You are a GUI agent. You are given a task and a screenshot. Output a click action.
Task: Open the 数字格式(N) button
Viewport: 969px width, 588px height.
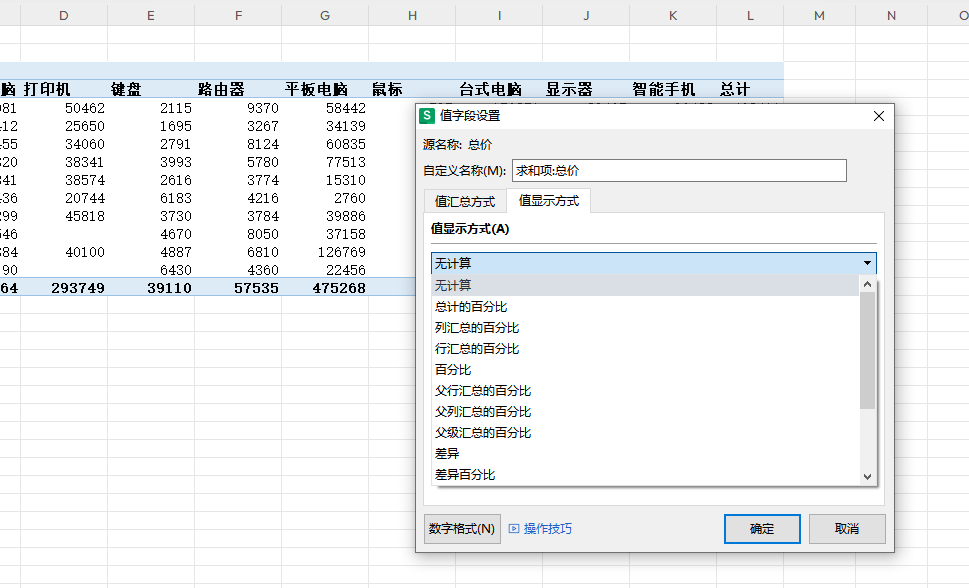pos(461,529)
